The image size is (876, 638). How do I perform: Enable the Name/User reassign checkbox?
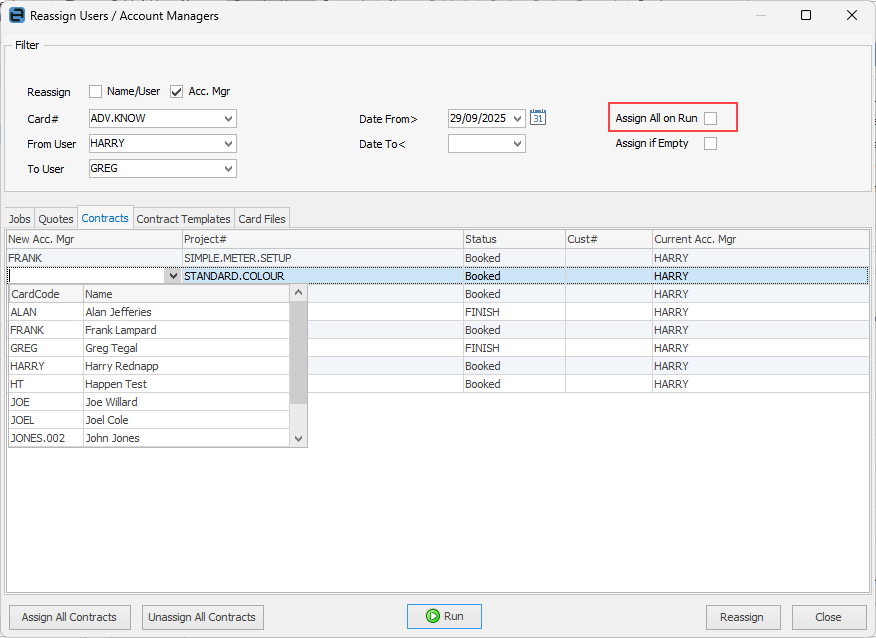[96, 92]
